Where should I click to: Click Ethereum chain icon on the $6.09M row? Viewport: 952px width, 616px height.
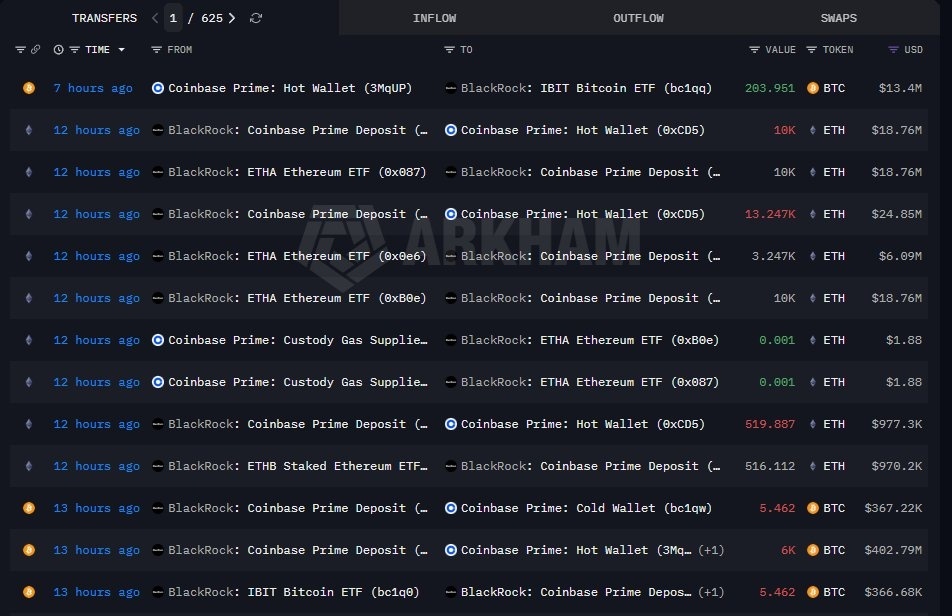[x=29, y=256]
